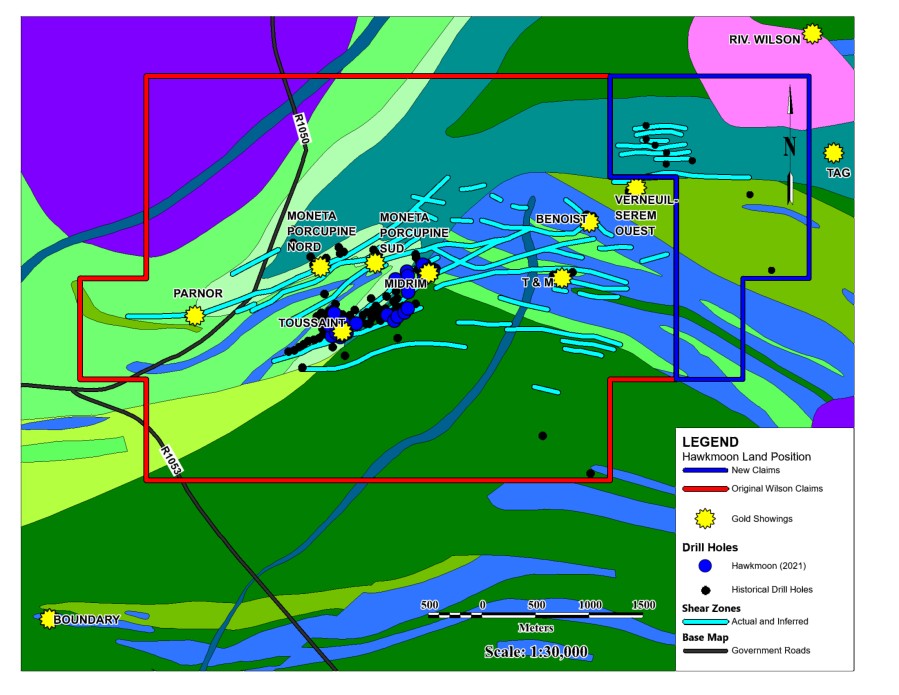The height and width of the screenshot is (695, 899).
Task: Click the MONETA PORCUPINE NORD star marker
Action: pyautogui.click(x=320, y=267)
